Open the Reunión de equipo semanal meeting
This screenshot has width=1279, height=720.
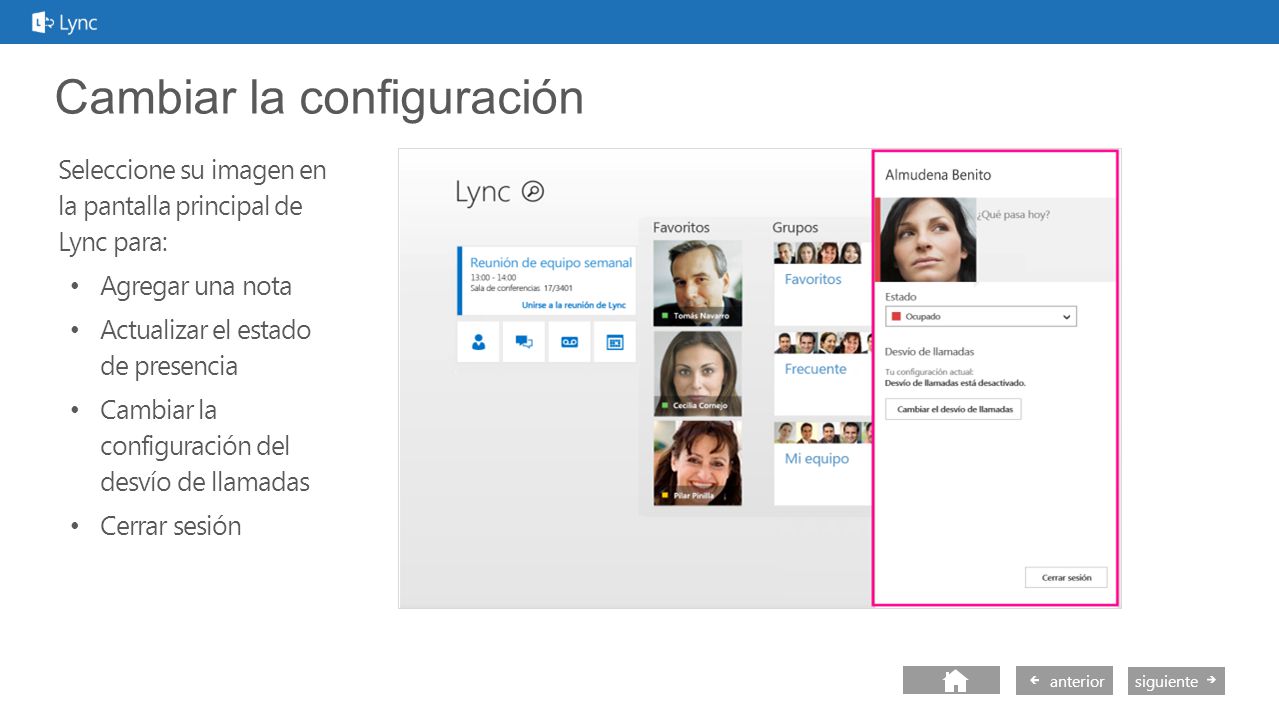coord(547,281)
